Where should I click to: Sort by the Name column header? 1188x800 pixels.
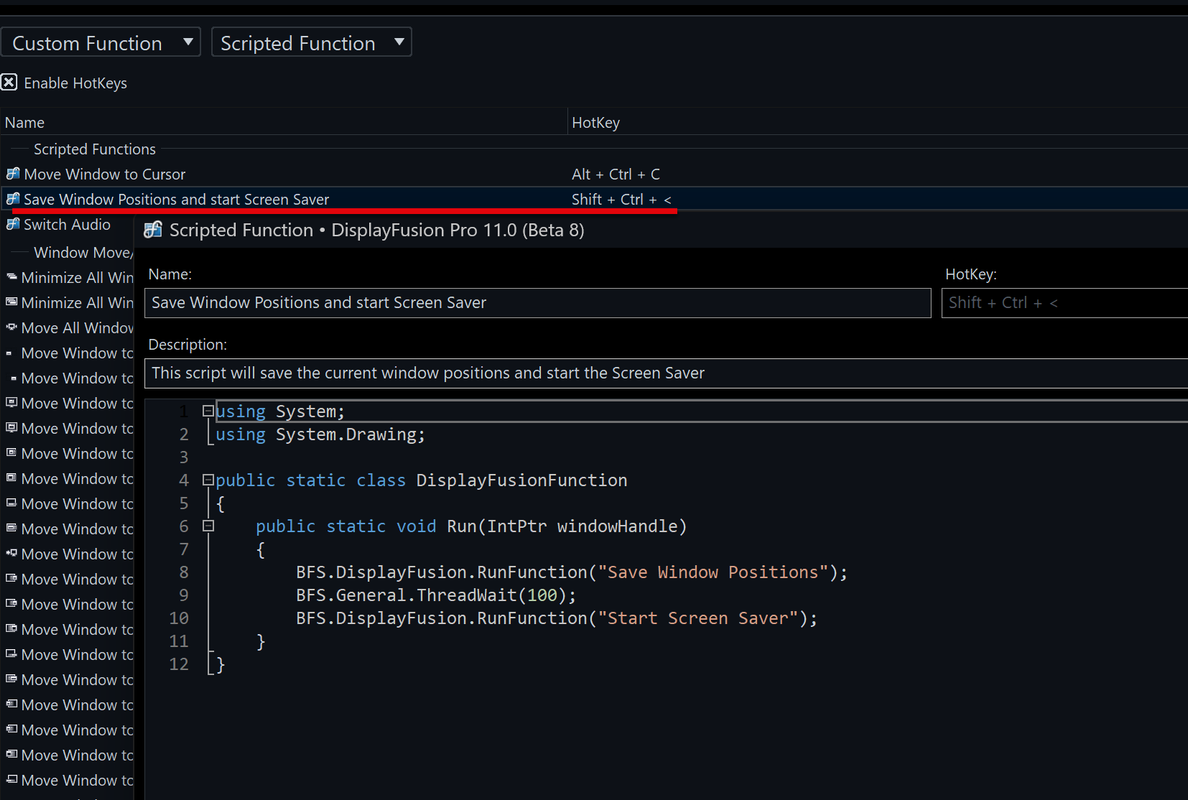pyautogui.click(x=25, y=123)
